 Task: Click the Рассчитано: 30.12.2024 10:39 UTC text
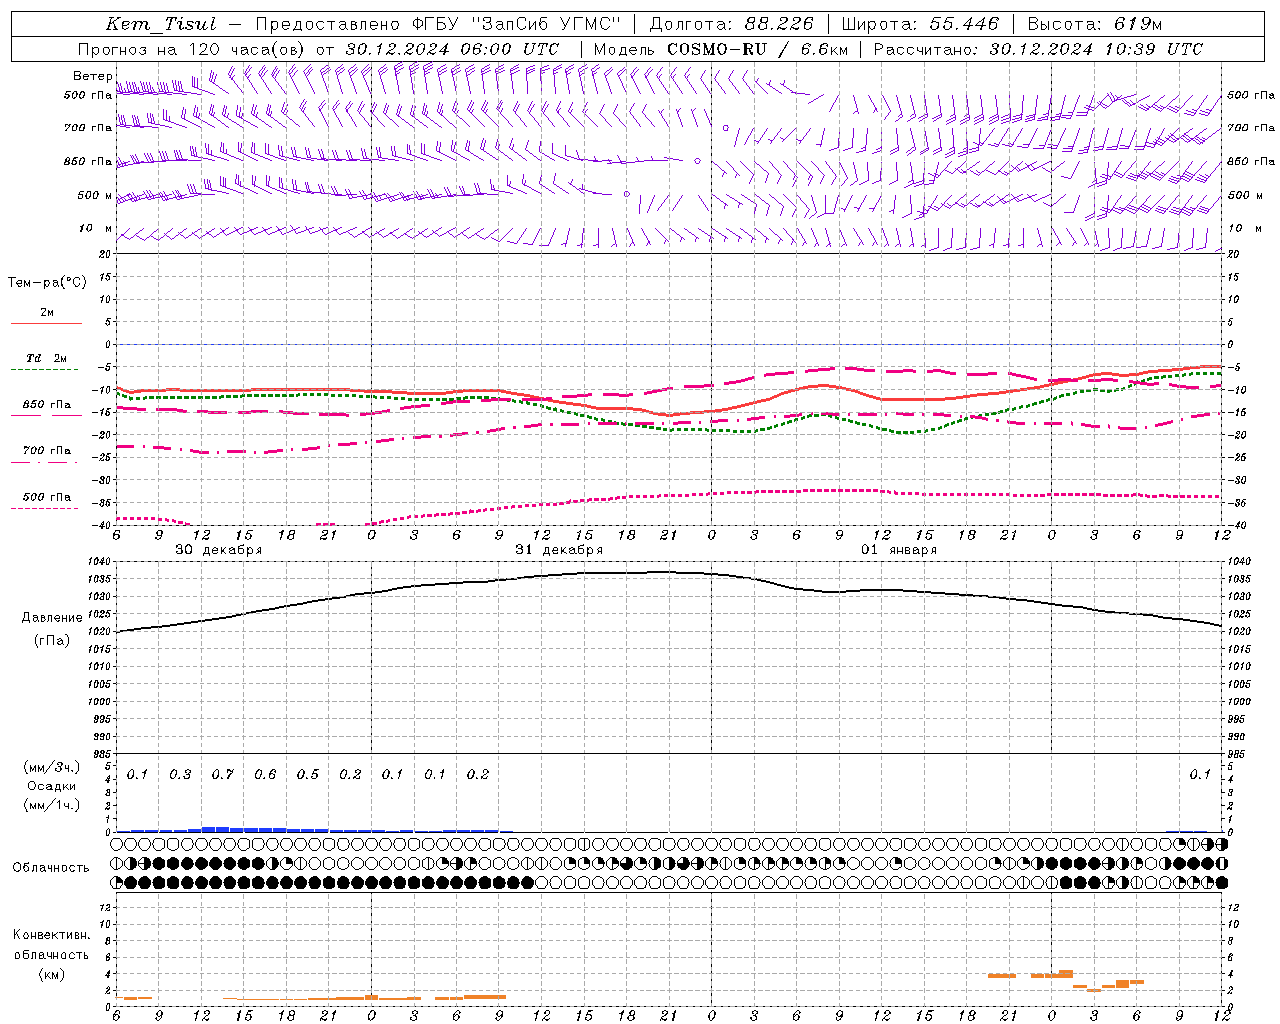pos(1039,49)
